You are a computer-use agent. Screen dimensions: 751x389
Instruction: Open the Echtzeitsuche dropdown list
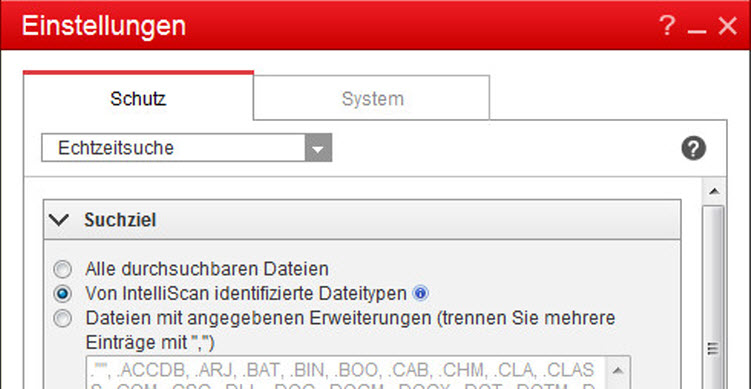(x=318, y=148)
